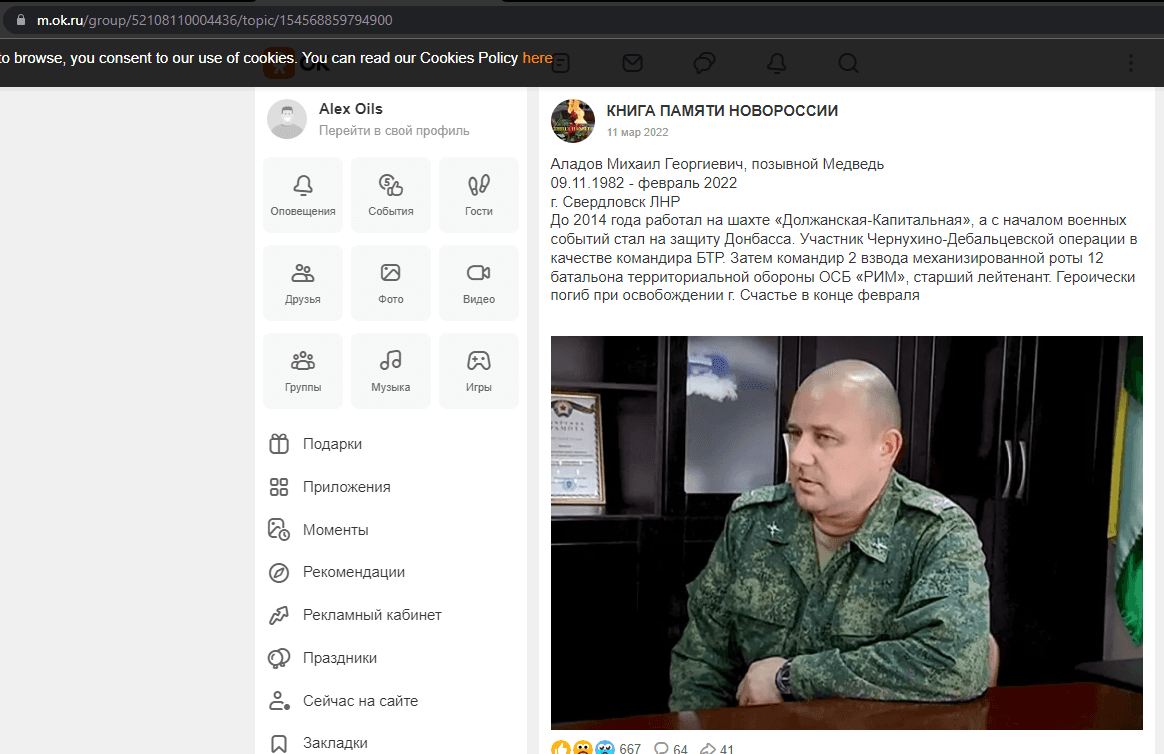1164x754 pixels.
Task: Go to the Друзья friends section
Action: point(302,283)
